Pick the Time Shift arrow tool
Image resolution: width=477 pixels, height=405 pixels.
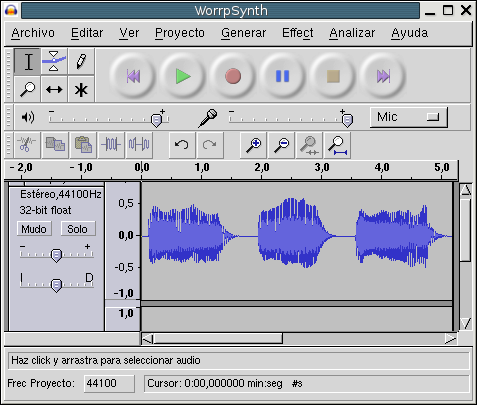[x=54, y=89]
